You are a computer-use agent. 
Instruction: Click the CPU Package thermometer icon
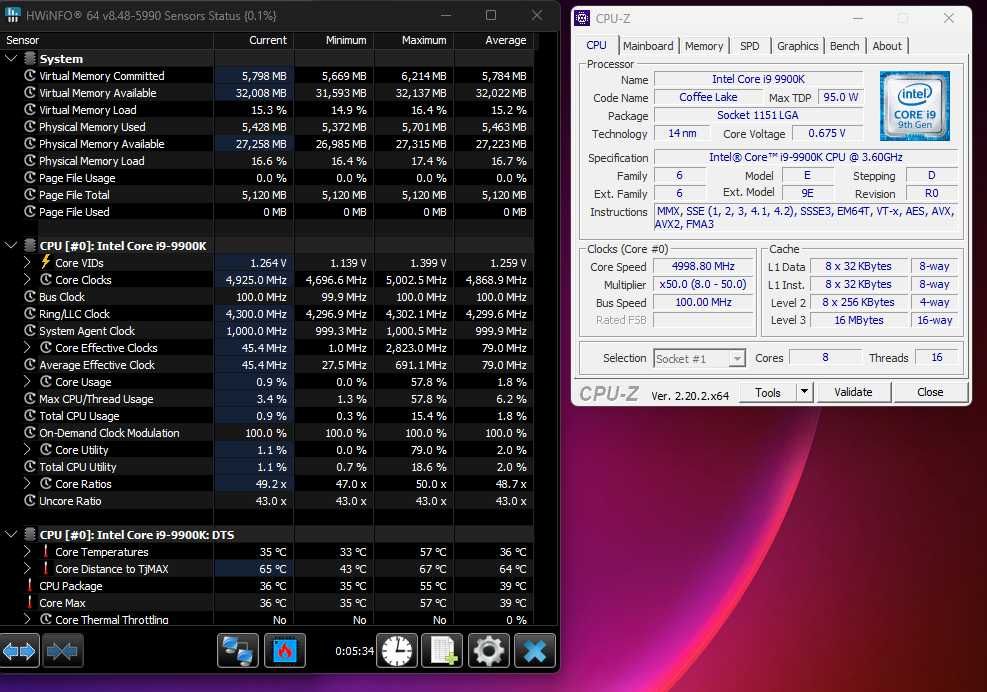(30, 585)
